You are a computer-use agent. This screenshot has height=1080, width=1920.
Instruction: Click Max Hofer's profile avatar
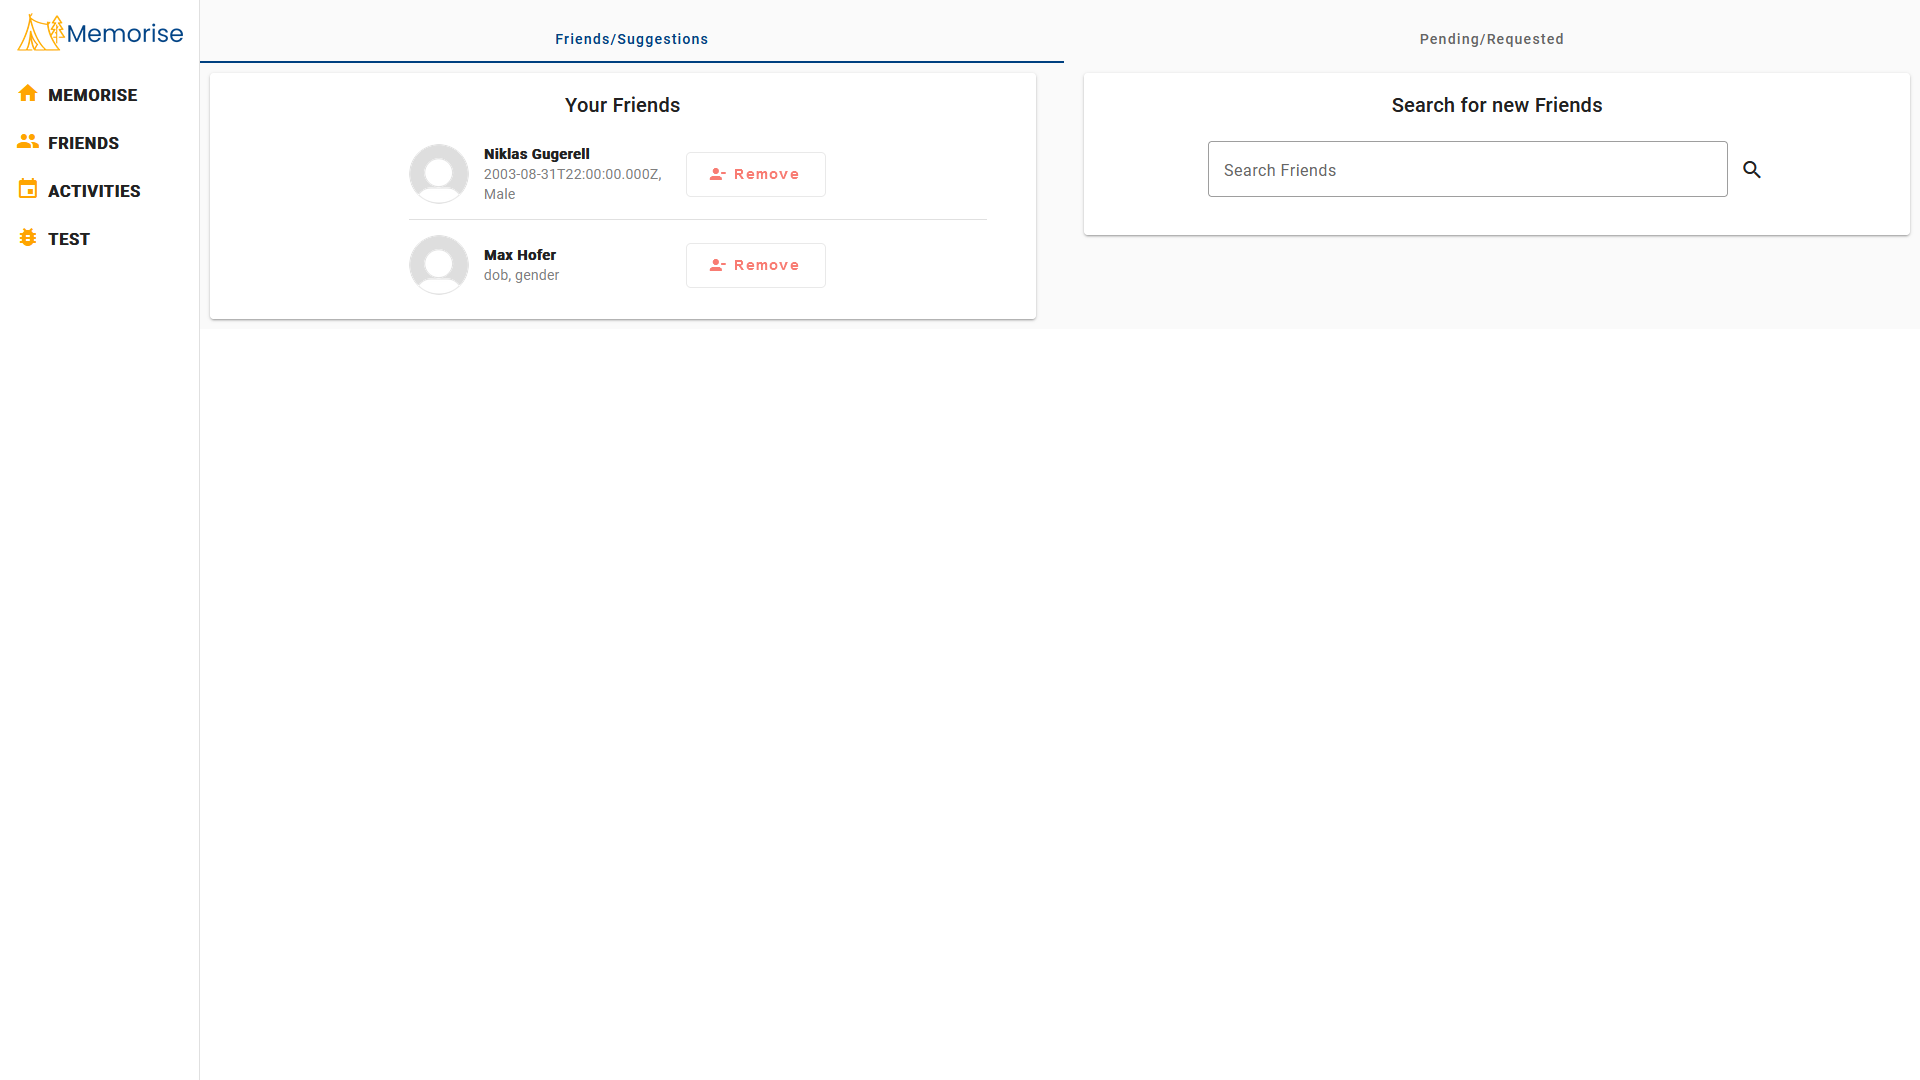point(439,265)
